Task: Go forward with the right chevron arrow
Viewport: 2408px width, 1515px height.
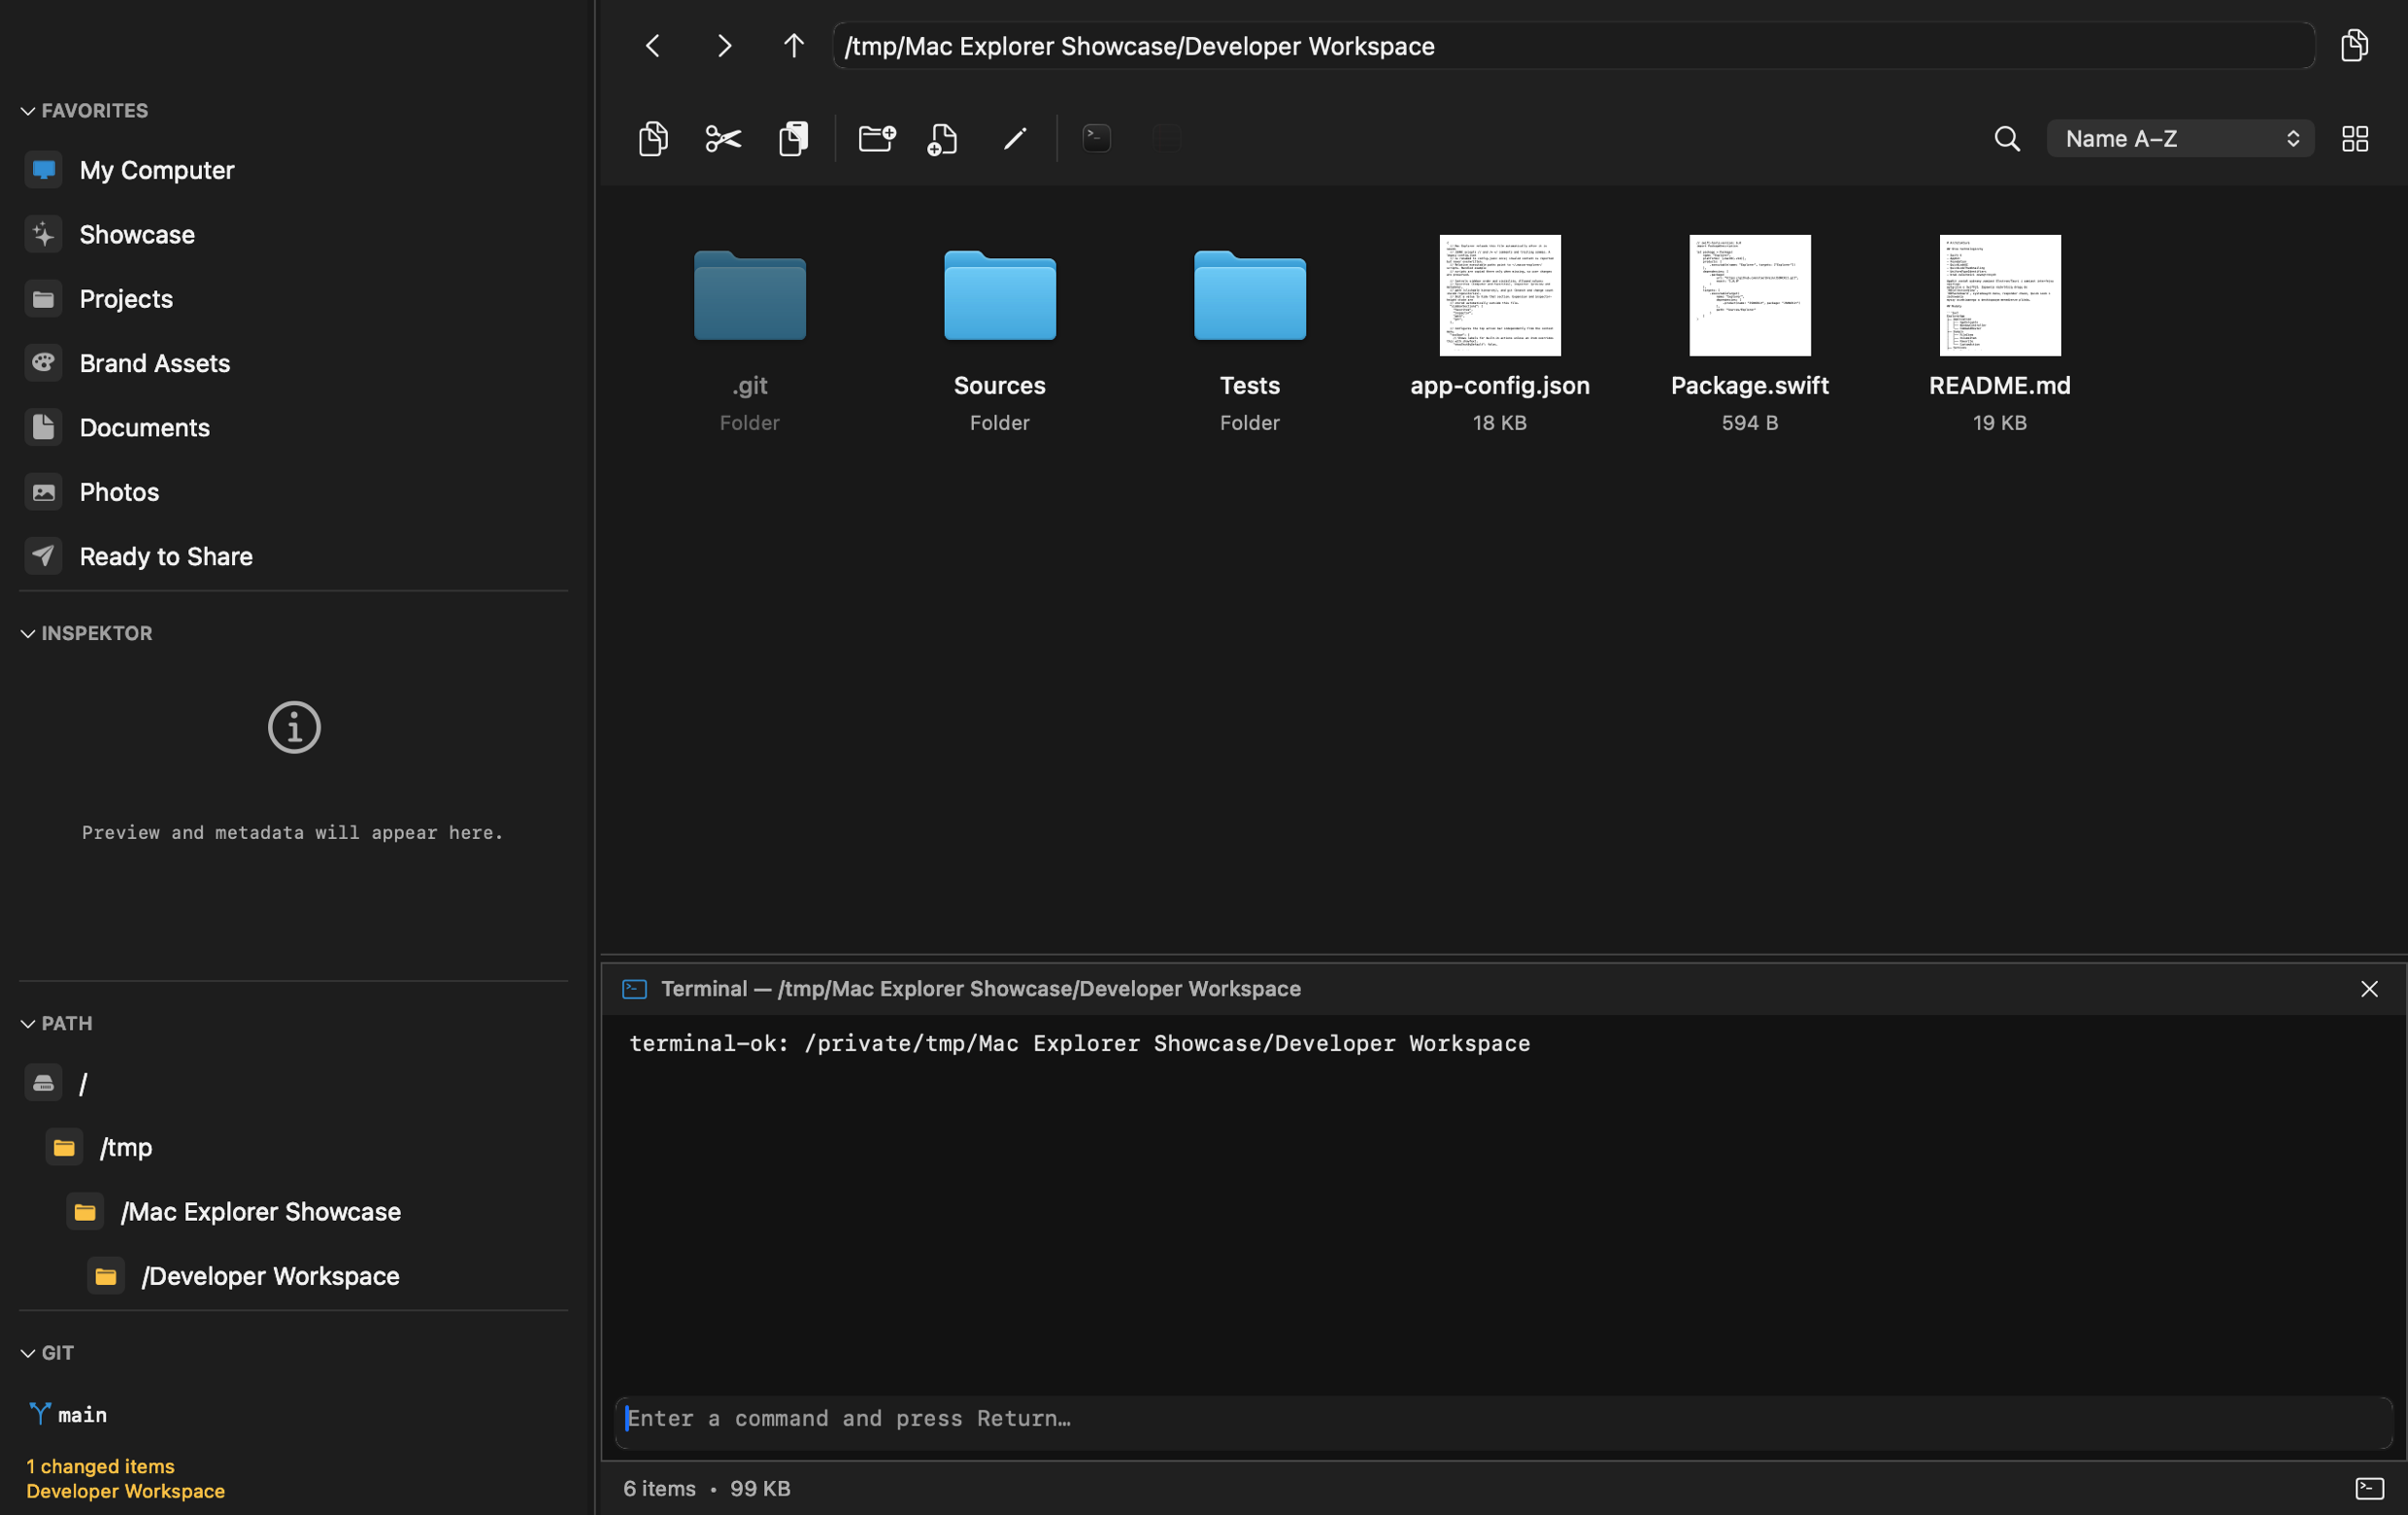Action: [724, 46]
